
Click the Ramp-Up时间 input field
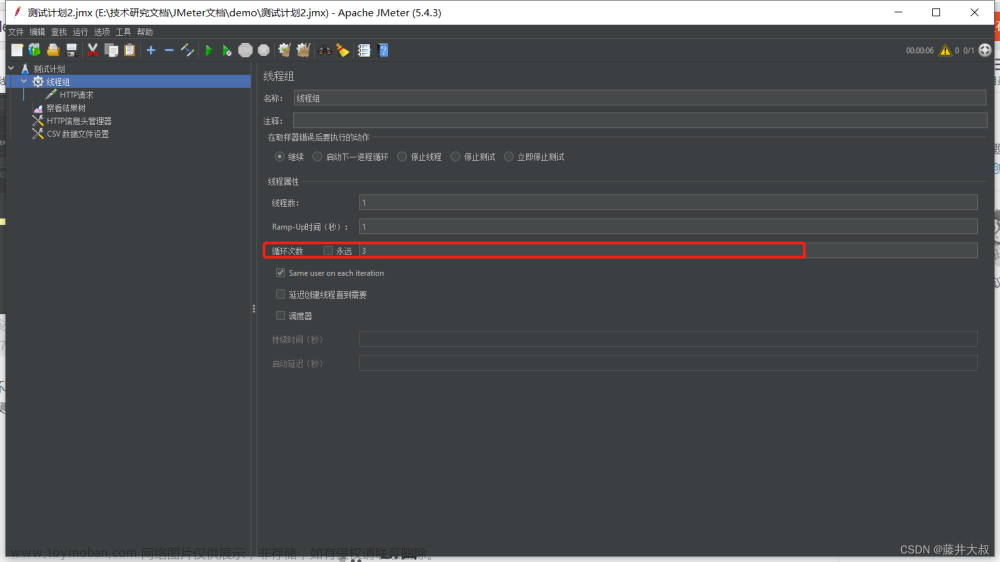tap(668, 226)
